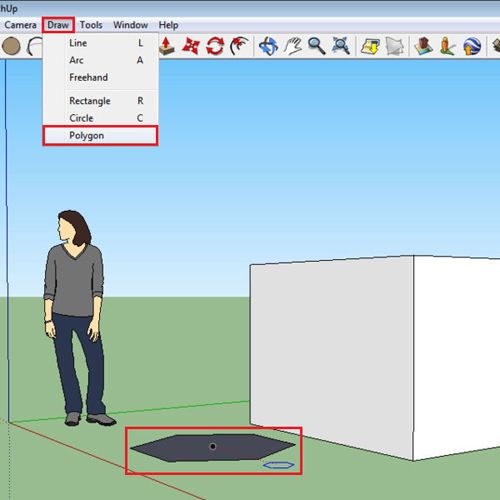Activate the Orbit camera tool
Viewport: 500px width, 500px height.
tap(268, 46)
